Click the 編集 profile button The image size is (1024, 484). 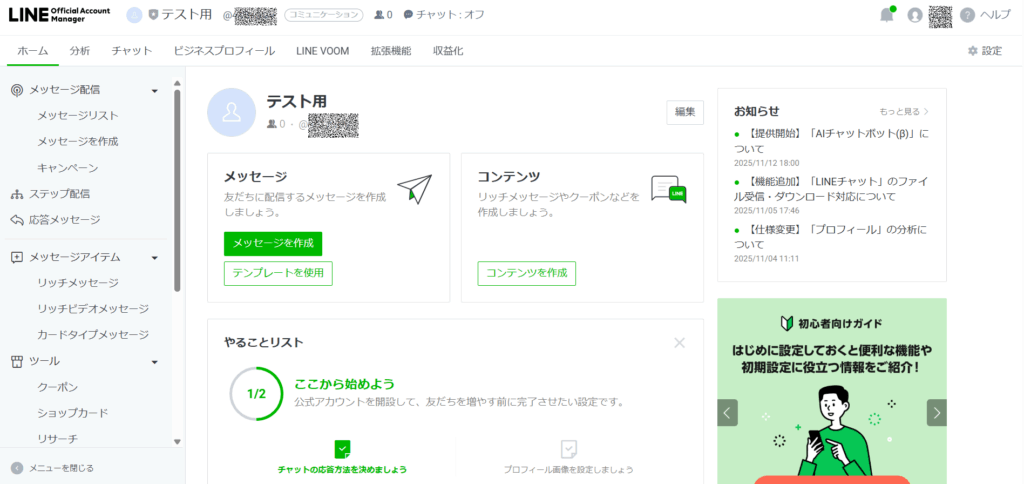pos(685,112)
